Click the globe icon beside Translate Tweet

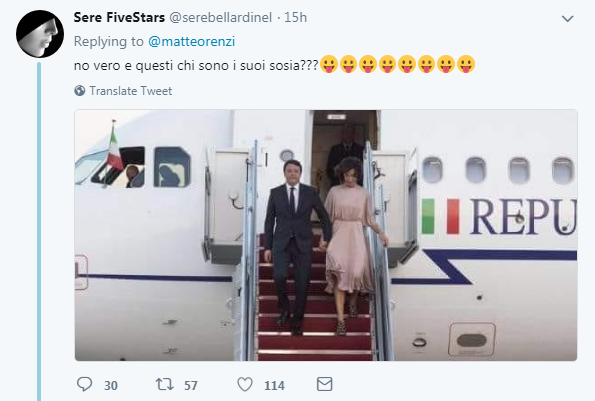pyautogui.click(x=80, y=91)
